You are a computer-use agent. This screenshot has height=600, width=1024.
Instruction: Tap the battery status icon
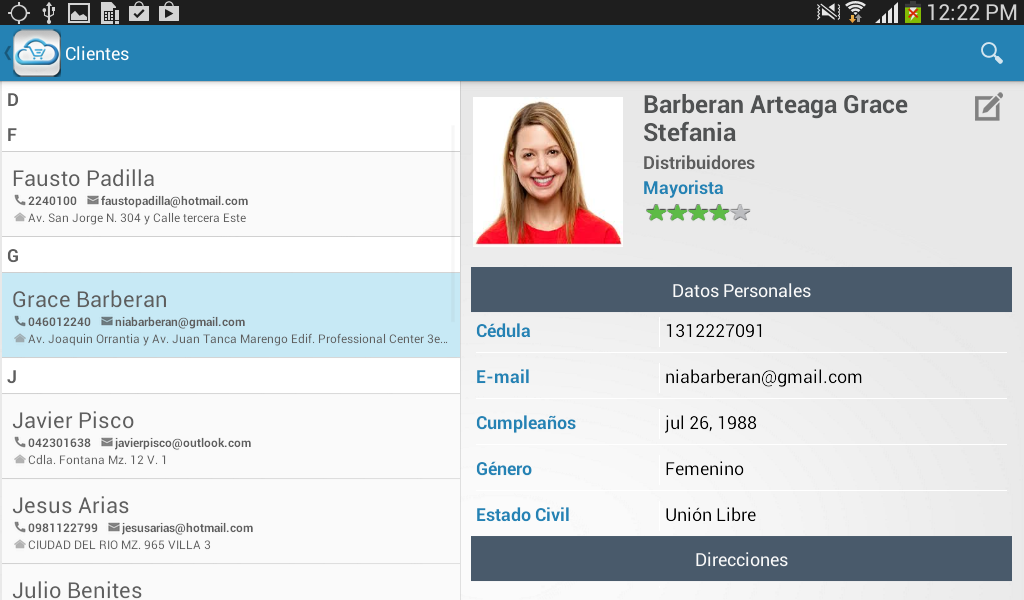(912, 12)
